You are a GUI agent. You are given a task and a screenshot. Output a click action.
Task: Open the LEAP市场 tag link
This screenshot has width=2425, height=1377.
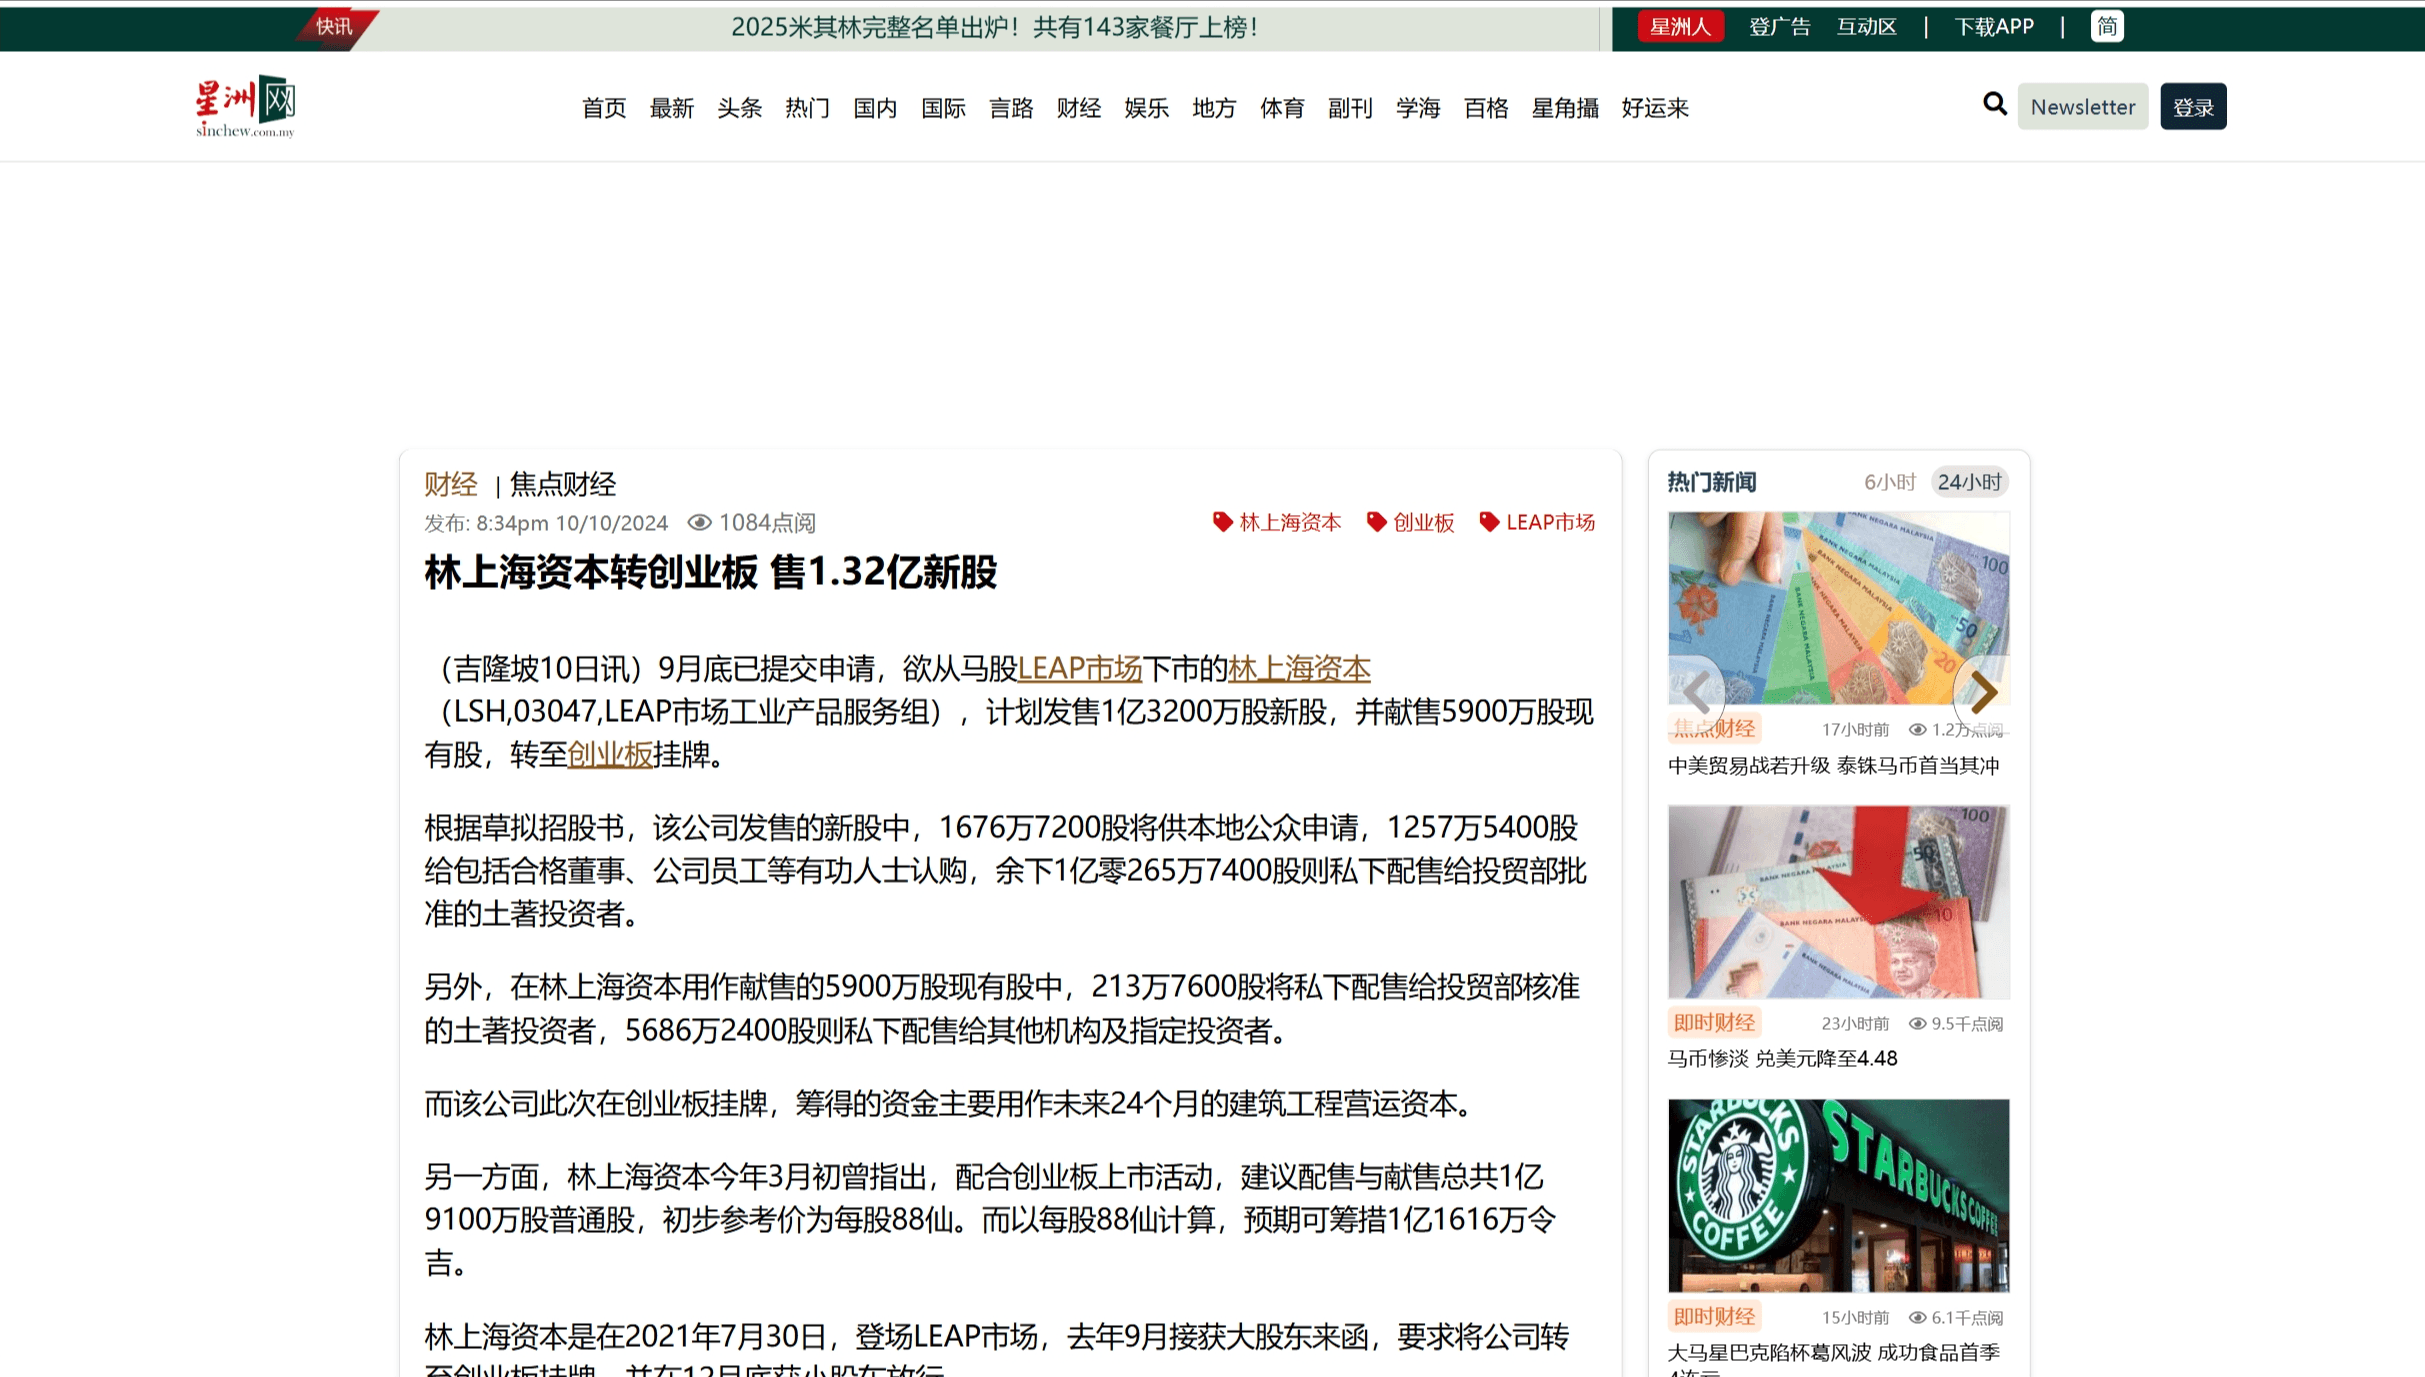tap(1550, 522)
